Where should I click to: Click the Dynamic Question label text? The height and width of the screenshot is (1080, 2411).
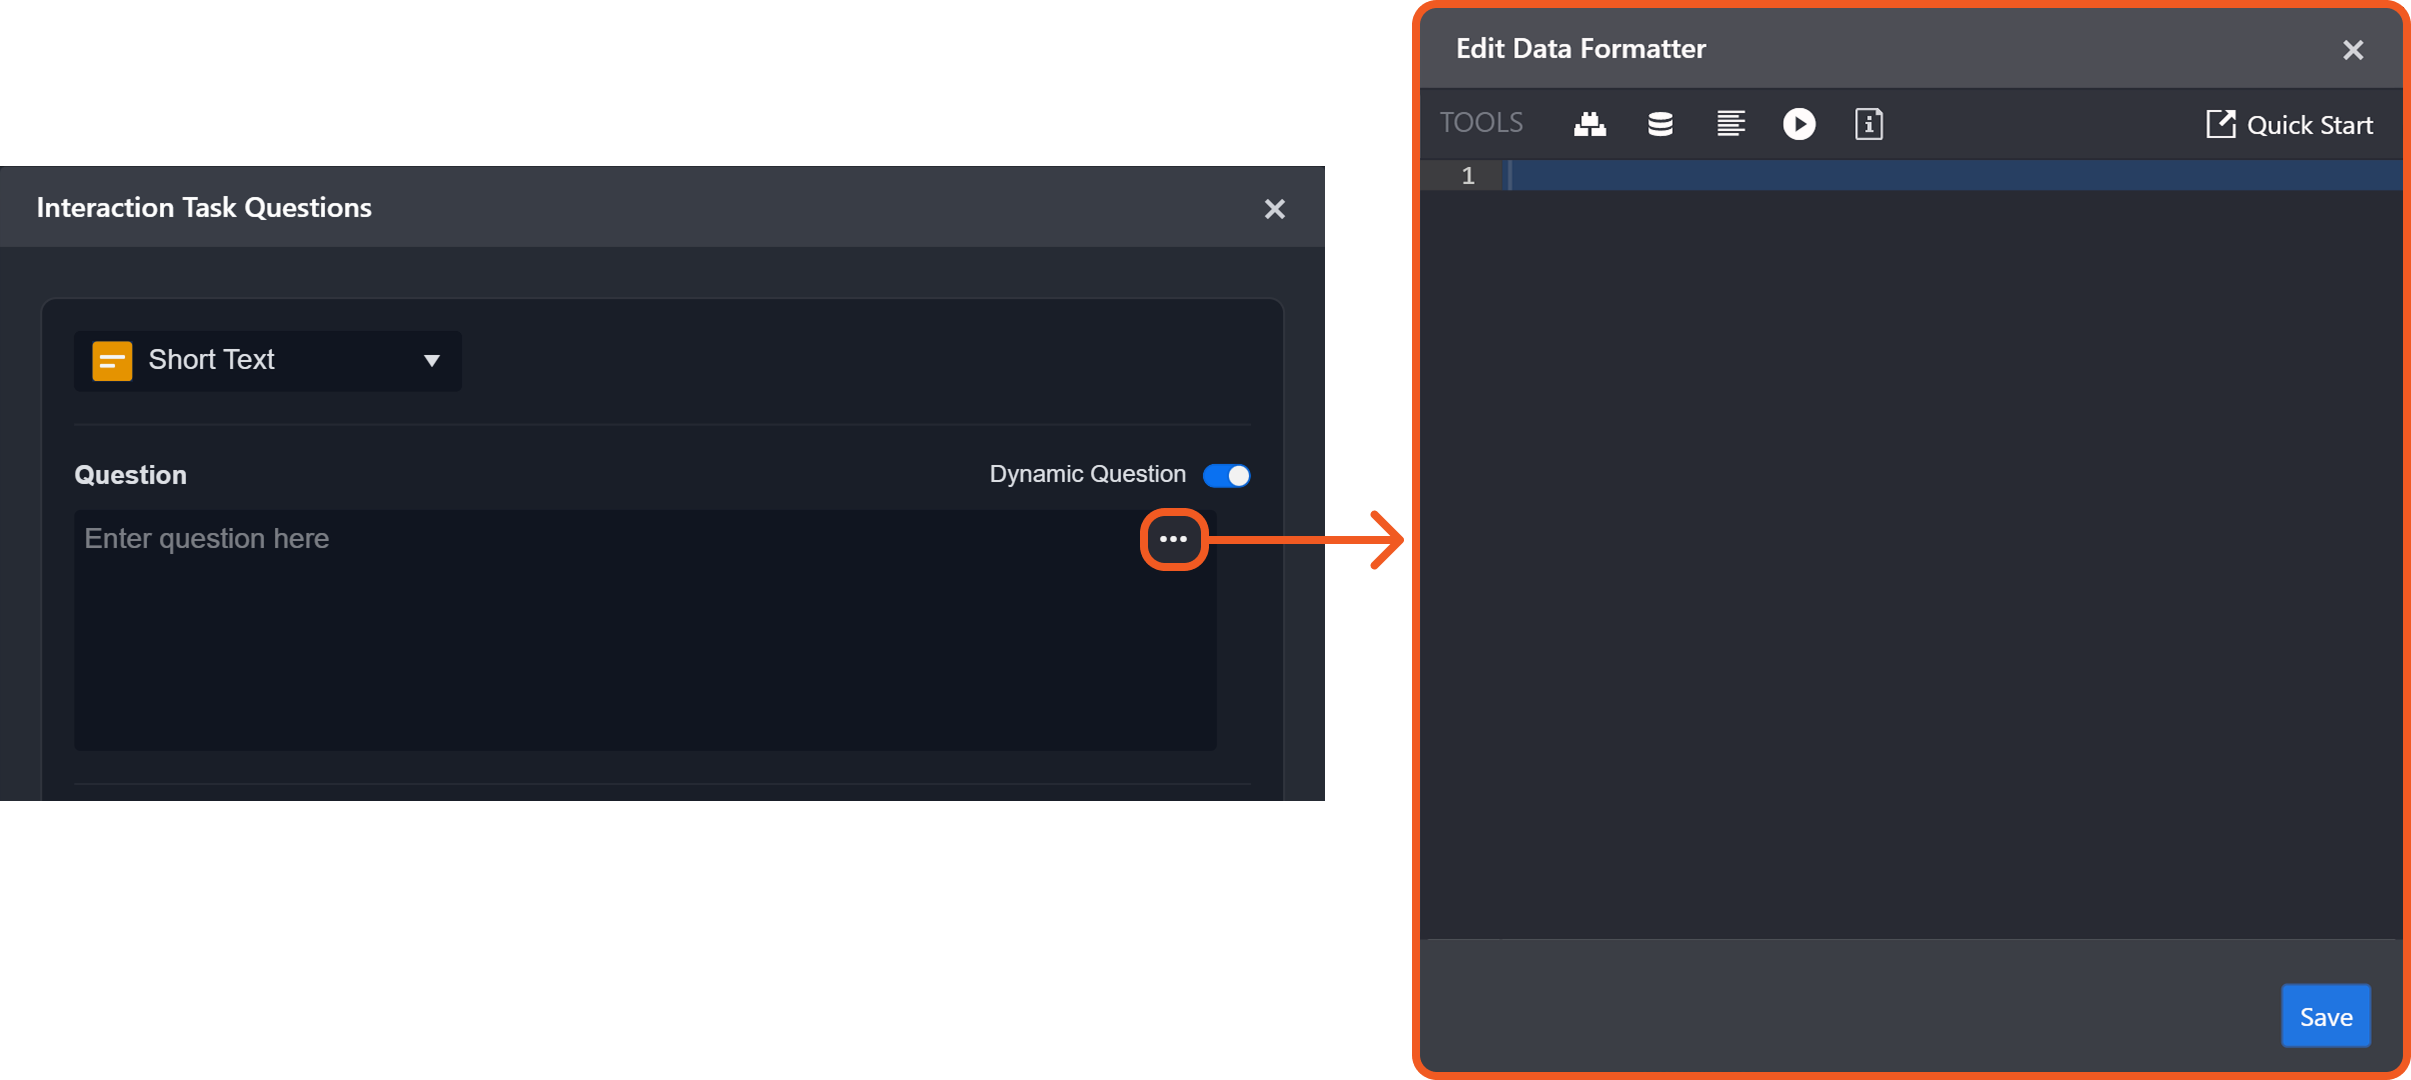[x=1087, y=474]
